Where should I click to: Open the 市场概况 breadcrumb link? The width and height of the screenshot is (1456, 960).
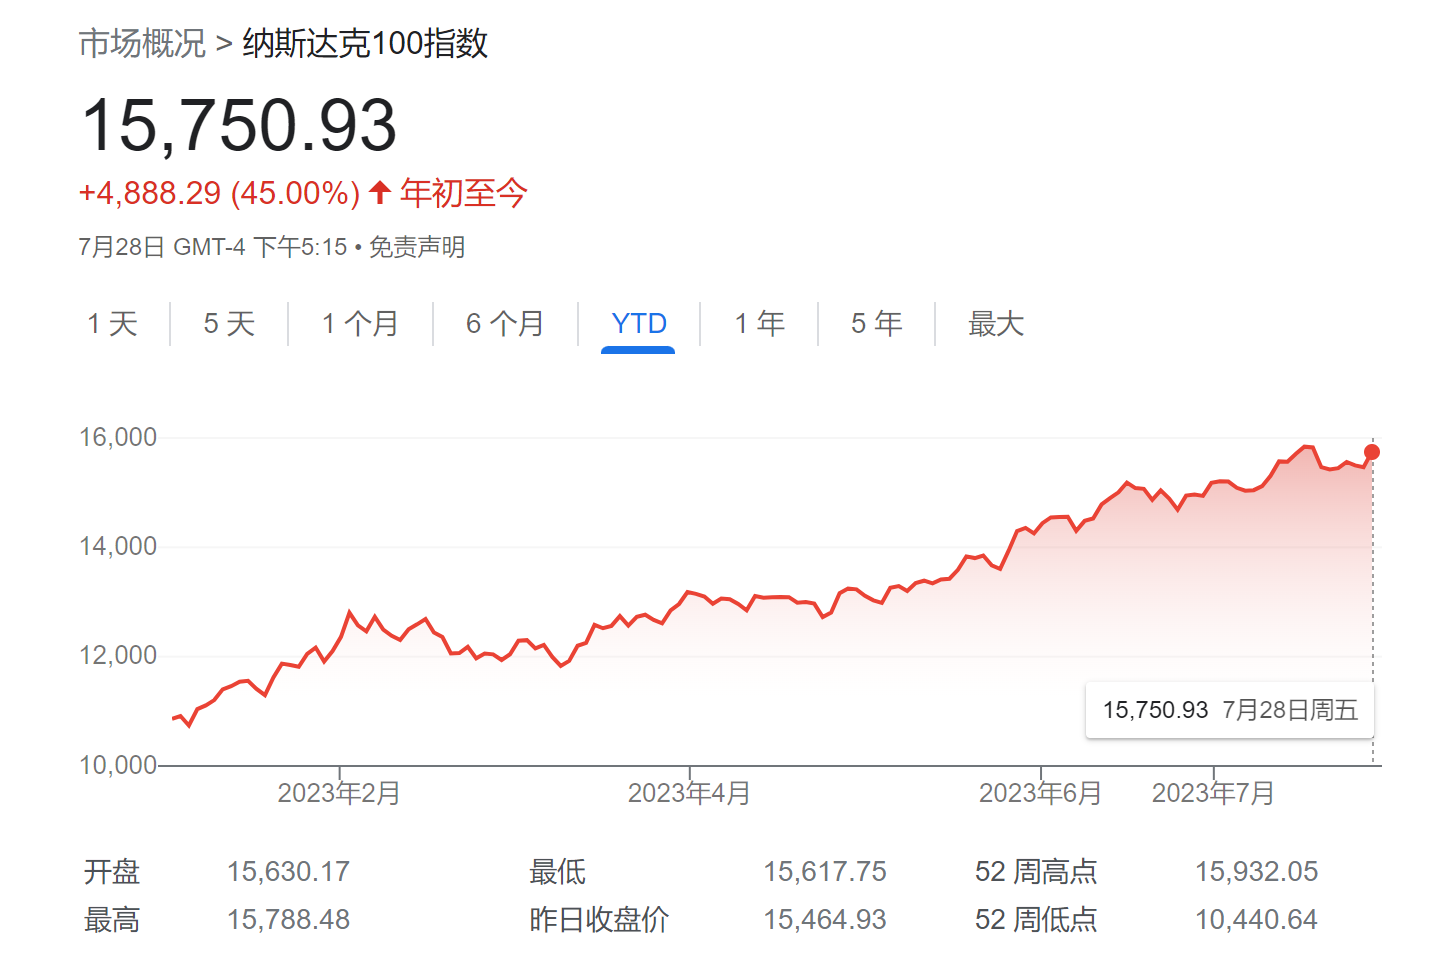[x=140, y=44]
